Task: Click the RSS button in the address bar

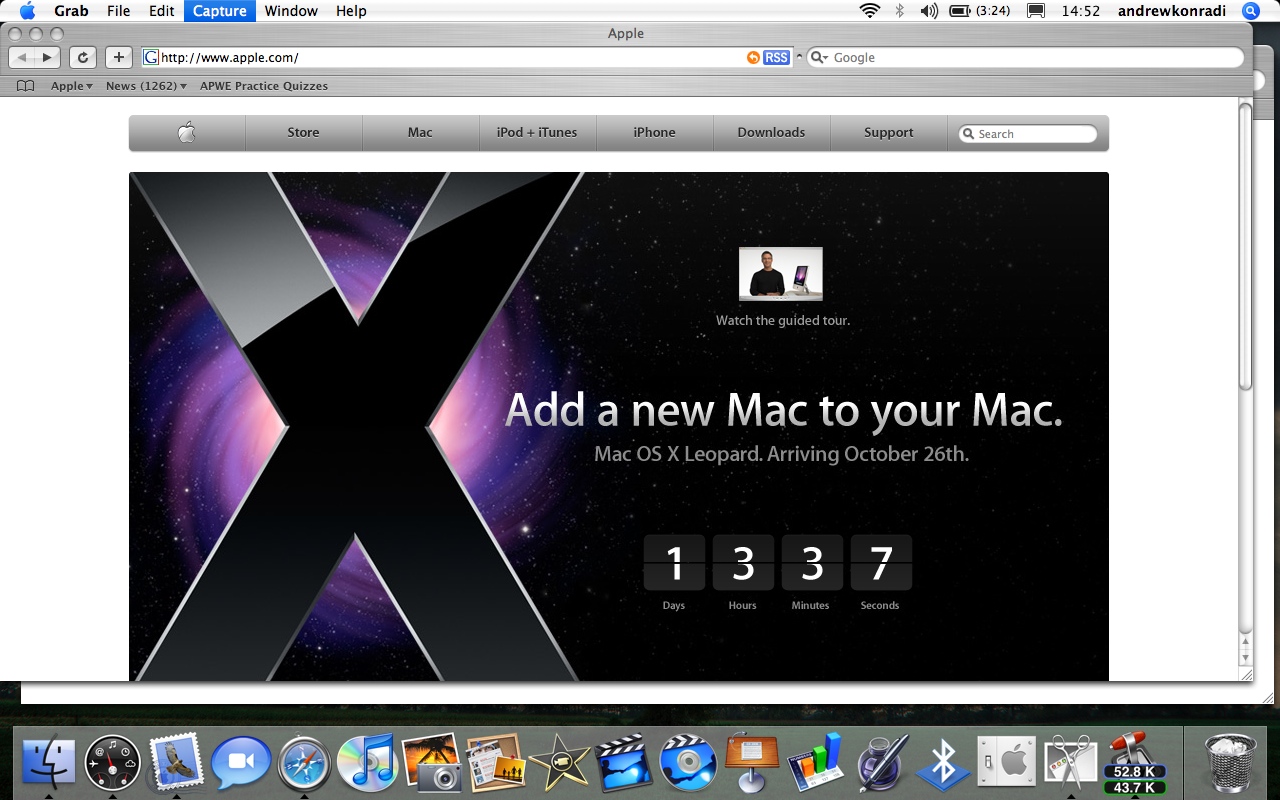Action: 776,58
